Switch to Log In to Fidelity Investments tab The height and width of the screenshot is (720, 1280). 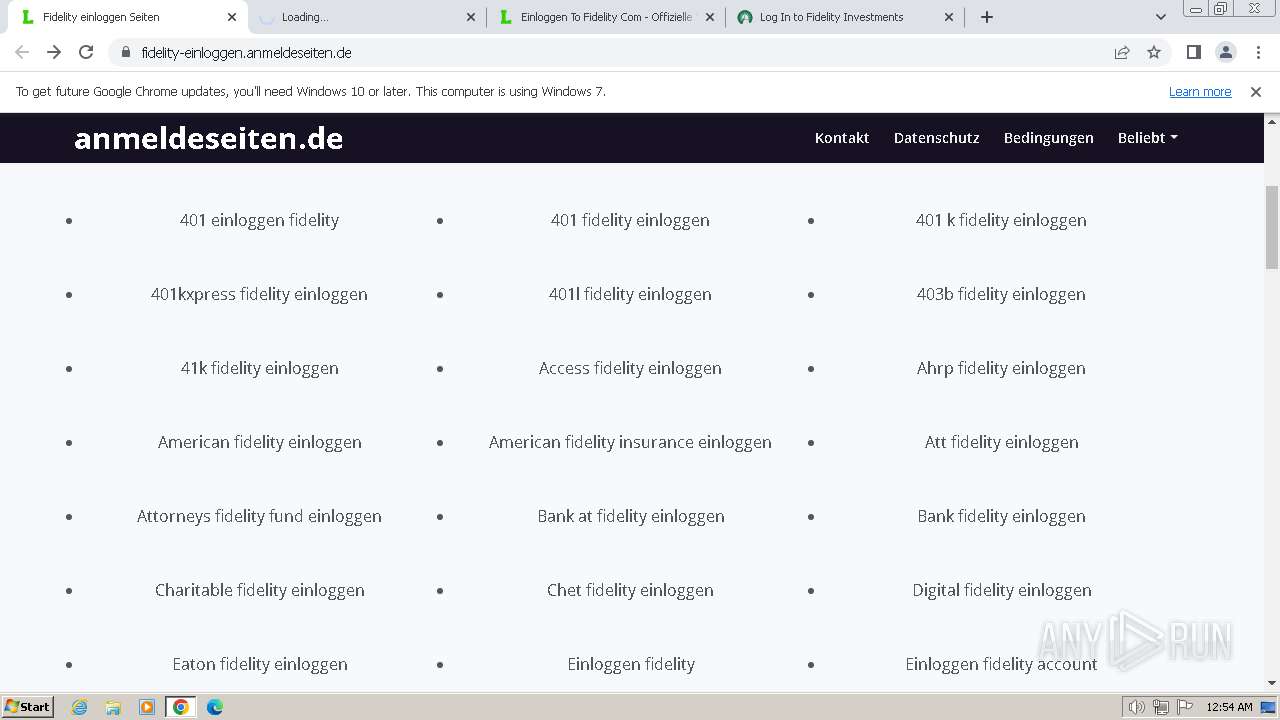click(x=845, y=17)
